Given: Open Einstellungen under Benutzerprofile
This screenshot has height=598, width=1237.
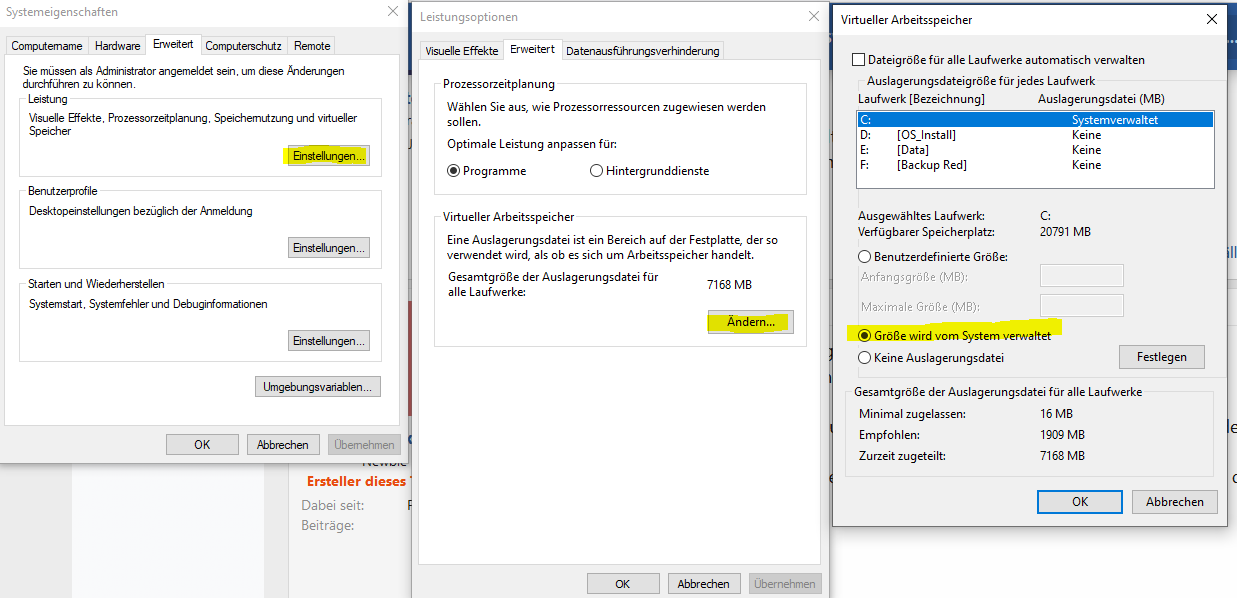Looking at the screenshot, I should (328, 247).
